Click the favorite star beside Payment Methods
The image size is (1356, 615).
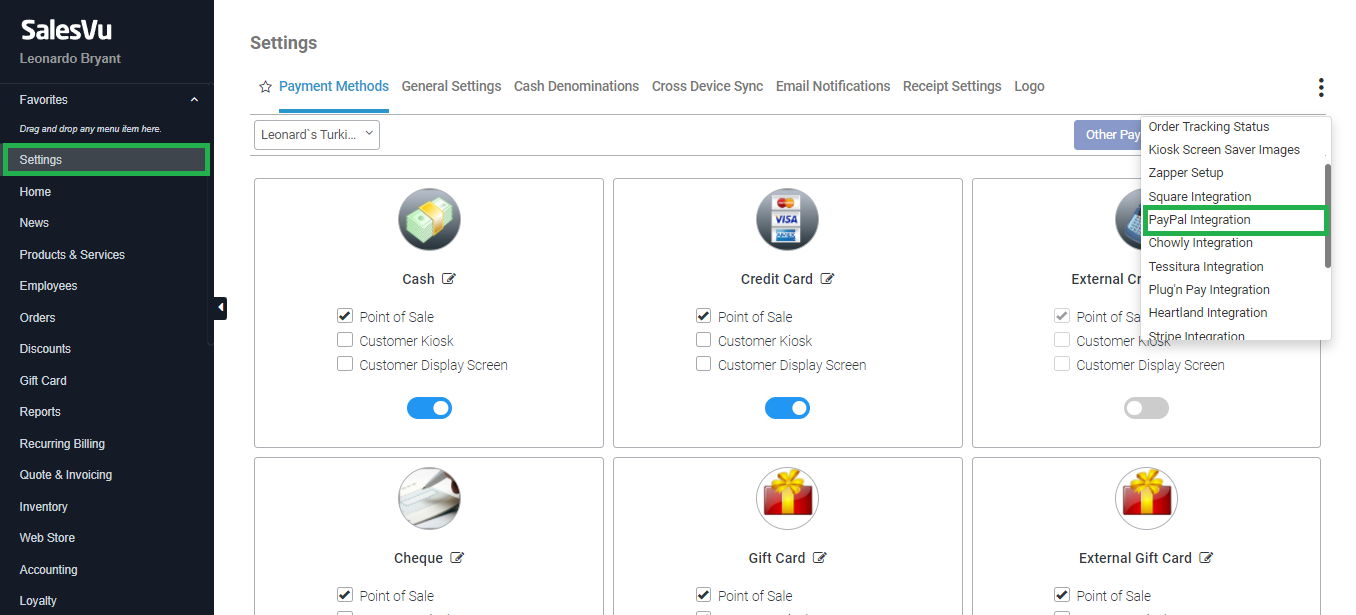tap(265, 87)
